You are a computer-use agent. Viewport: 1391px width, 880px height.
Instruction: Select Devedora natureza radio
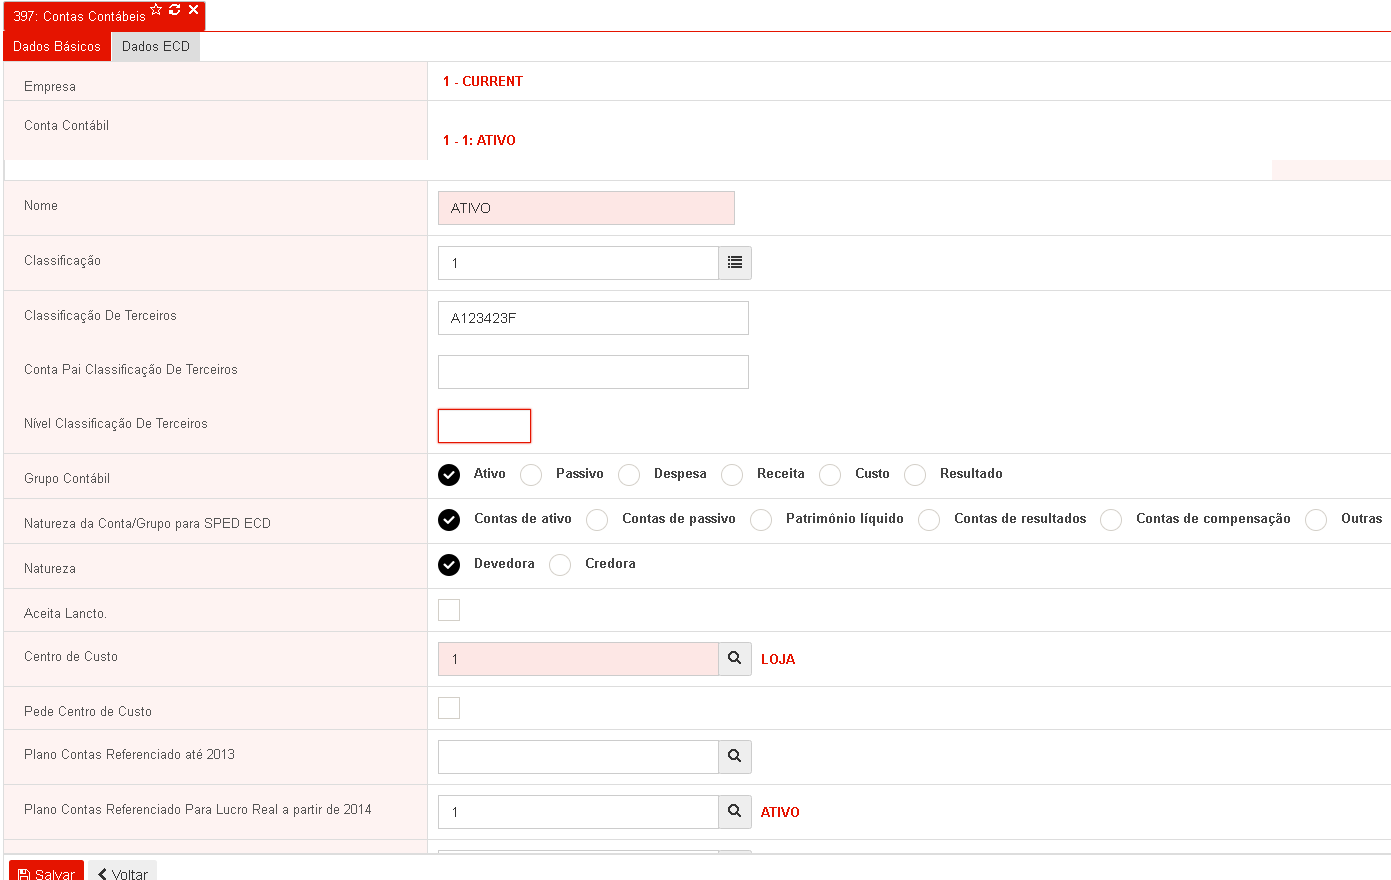(x=449, y=564)
